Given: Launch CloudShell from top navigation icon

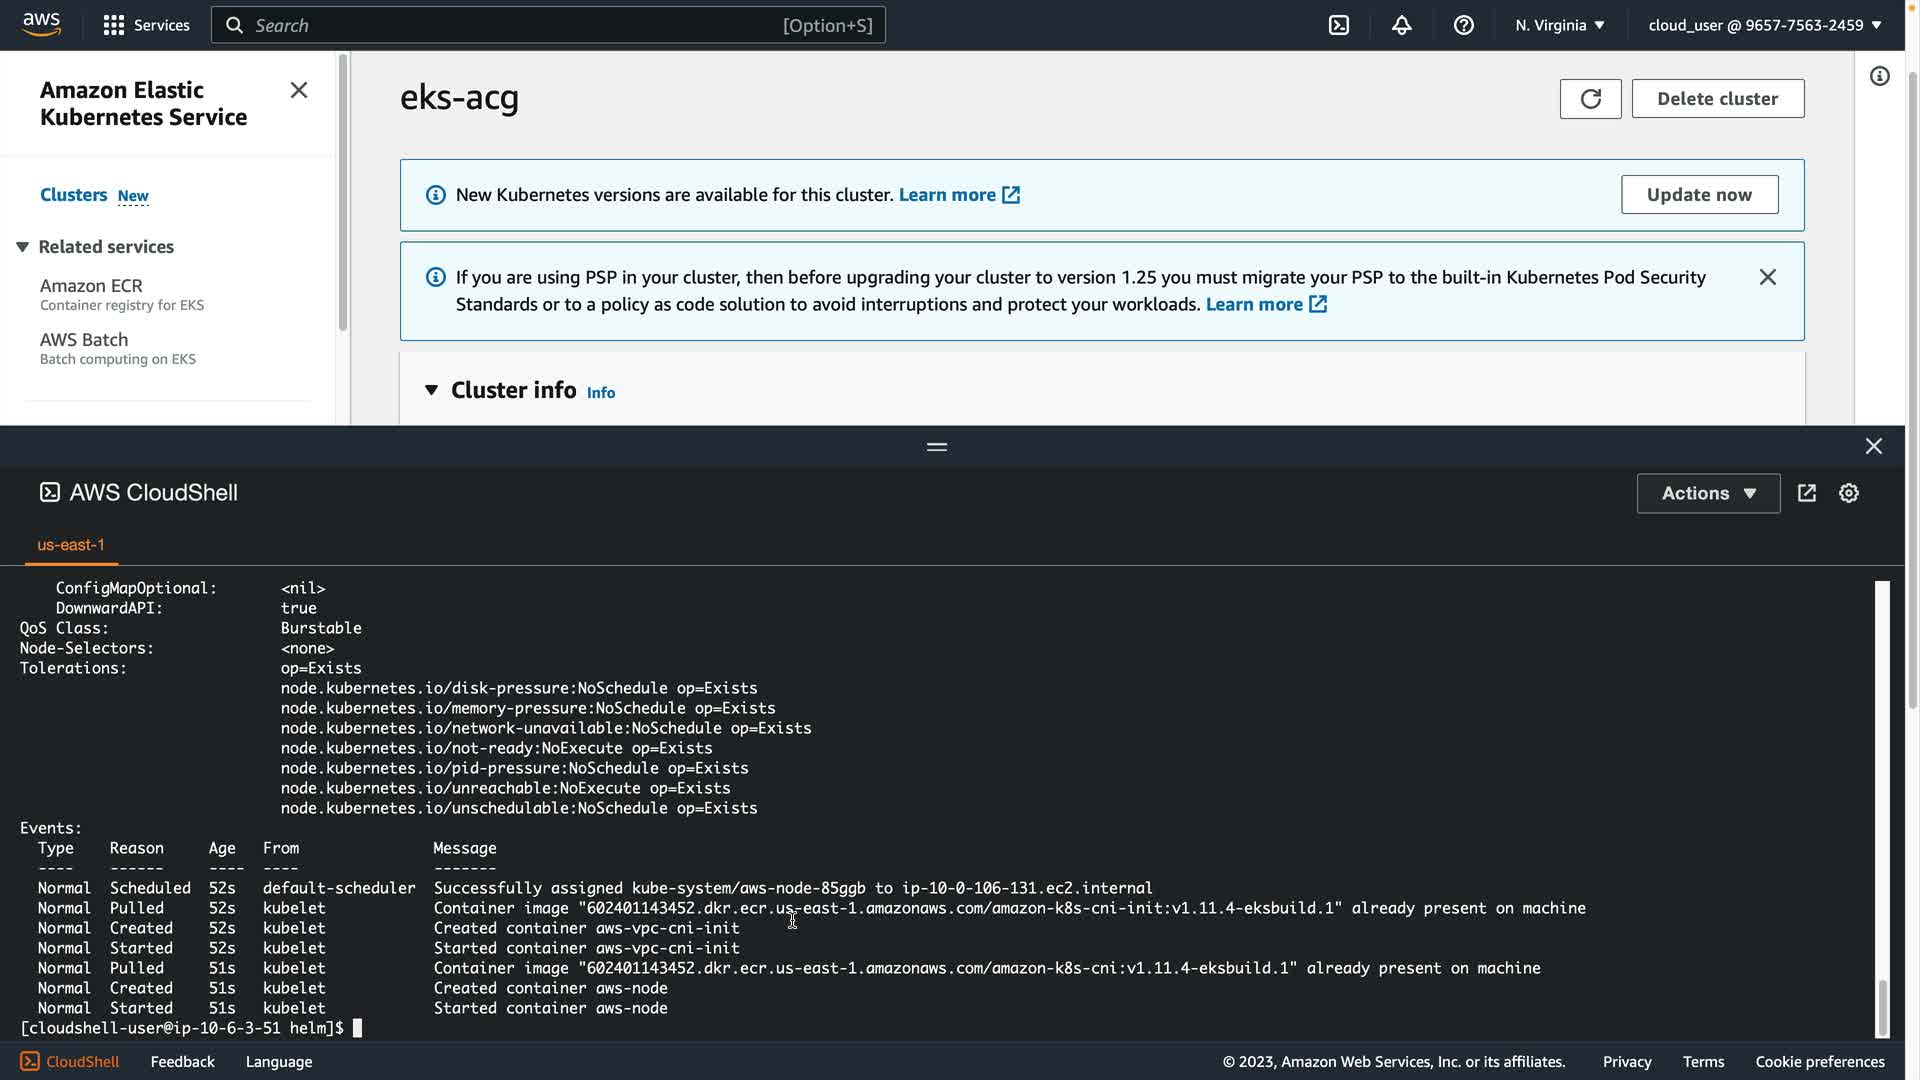Looking at the screenshot, I should [1339, 25].
